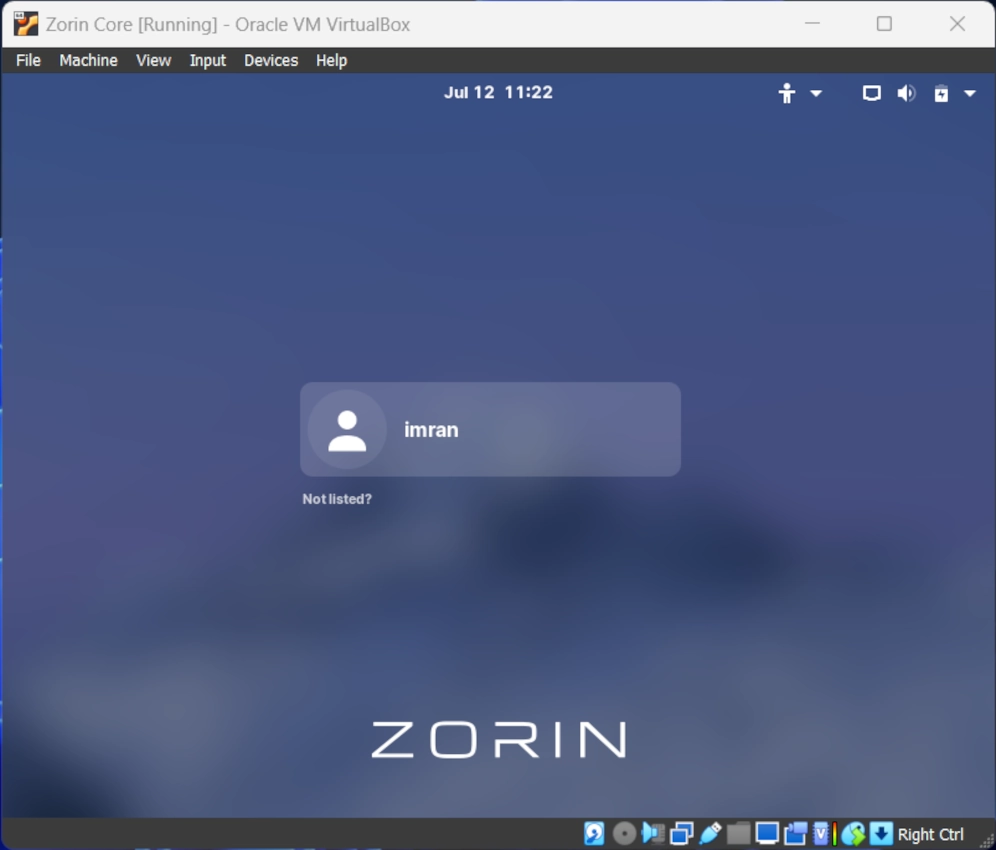
Task: Open the View menu
Action: tap(153, 60)
